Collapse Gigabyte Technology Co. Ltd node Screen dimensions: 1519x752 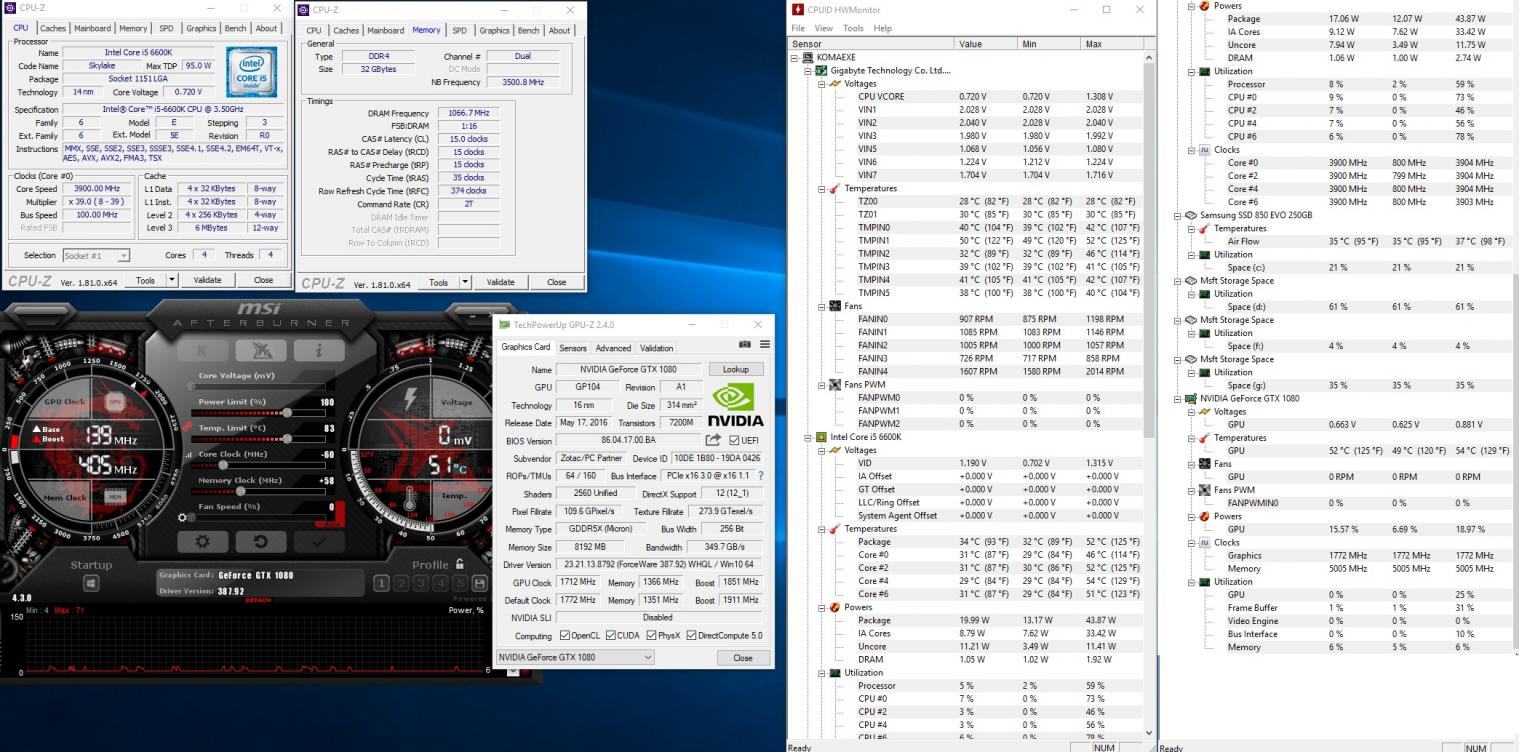809,71
